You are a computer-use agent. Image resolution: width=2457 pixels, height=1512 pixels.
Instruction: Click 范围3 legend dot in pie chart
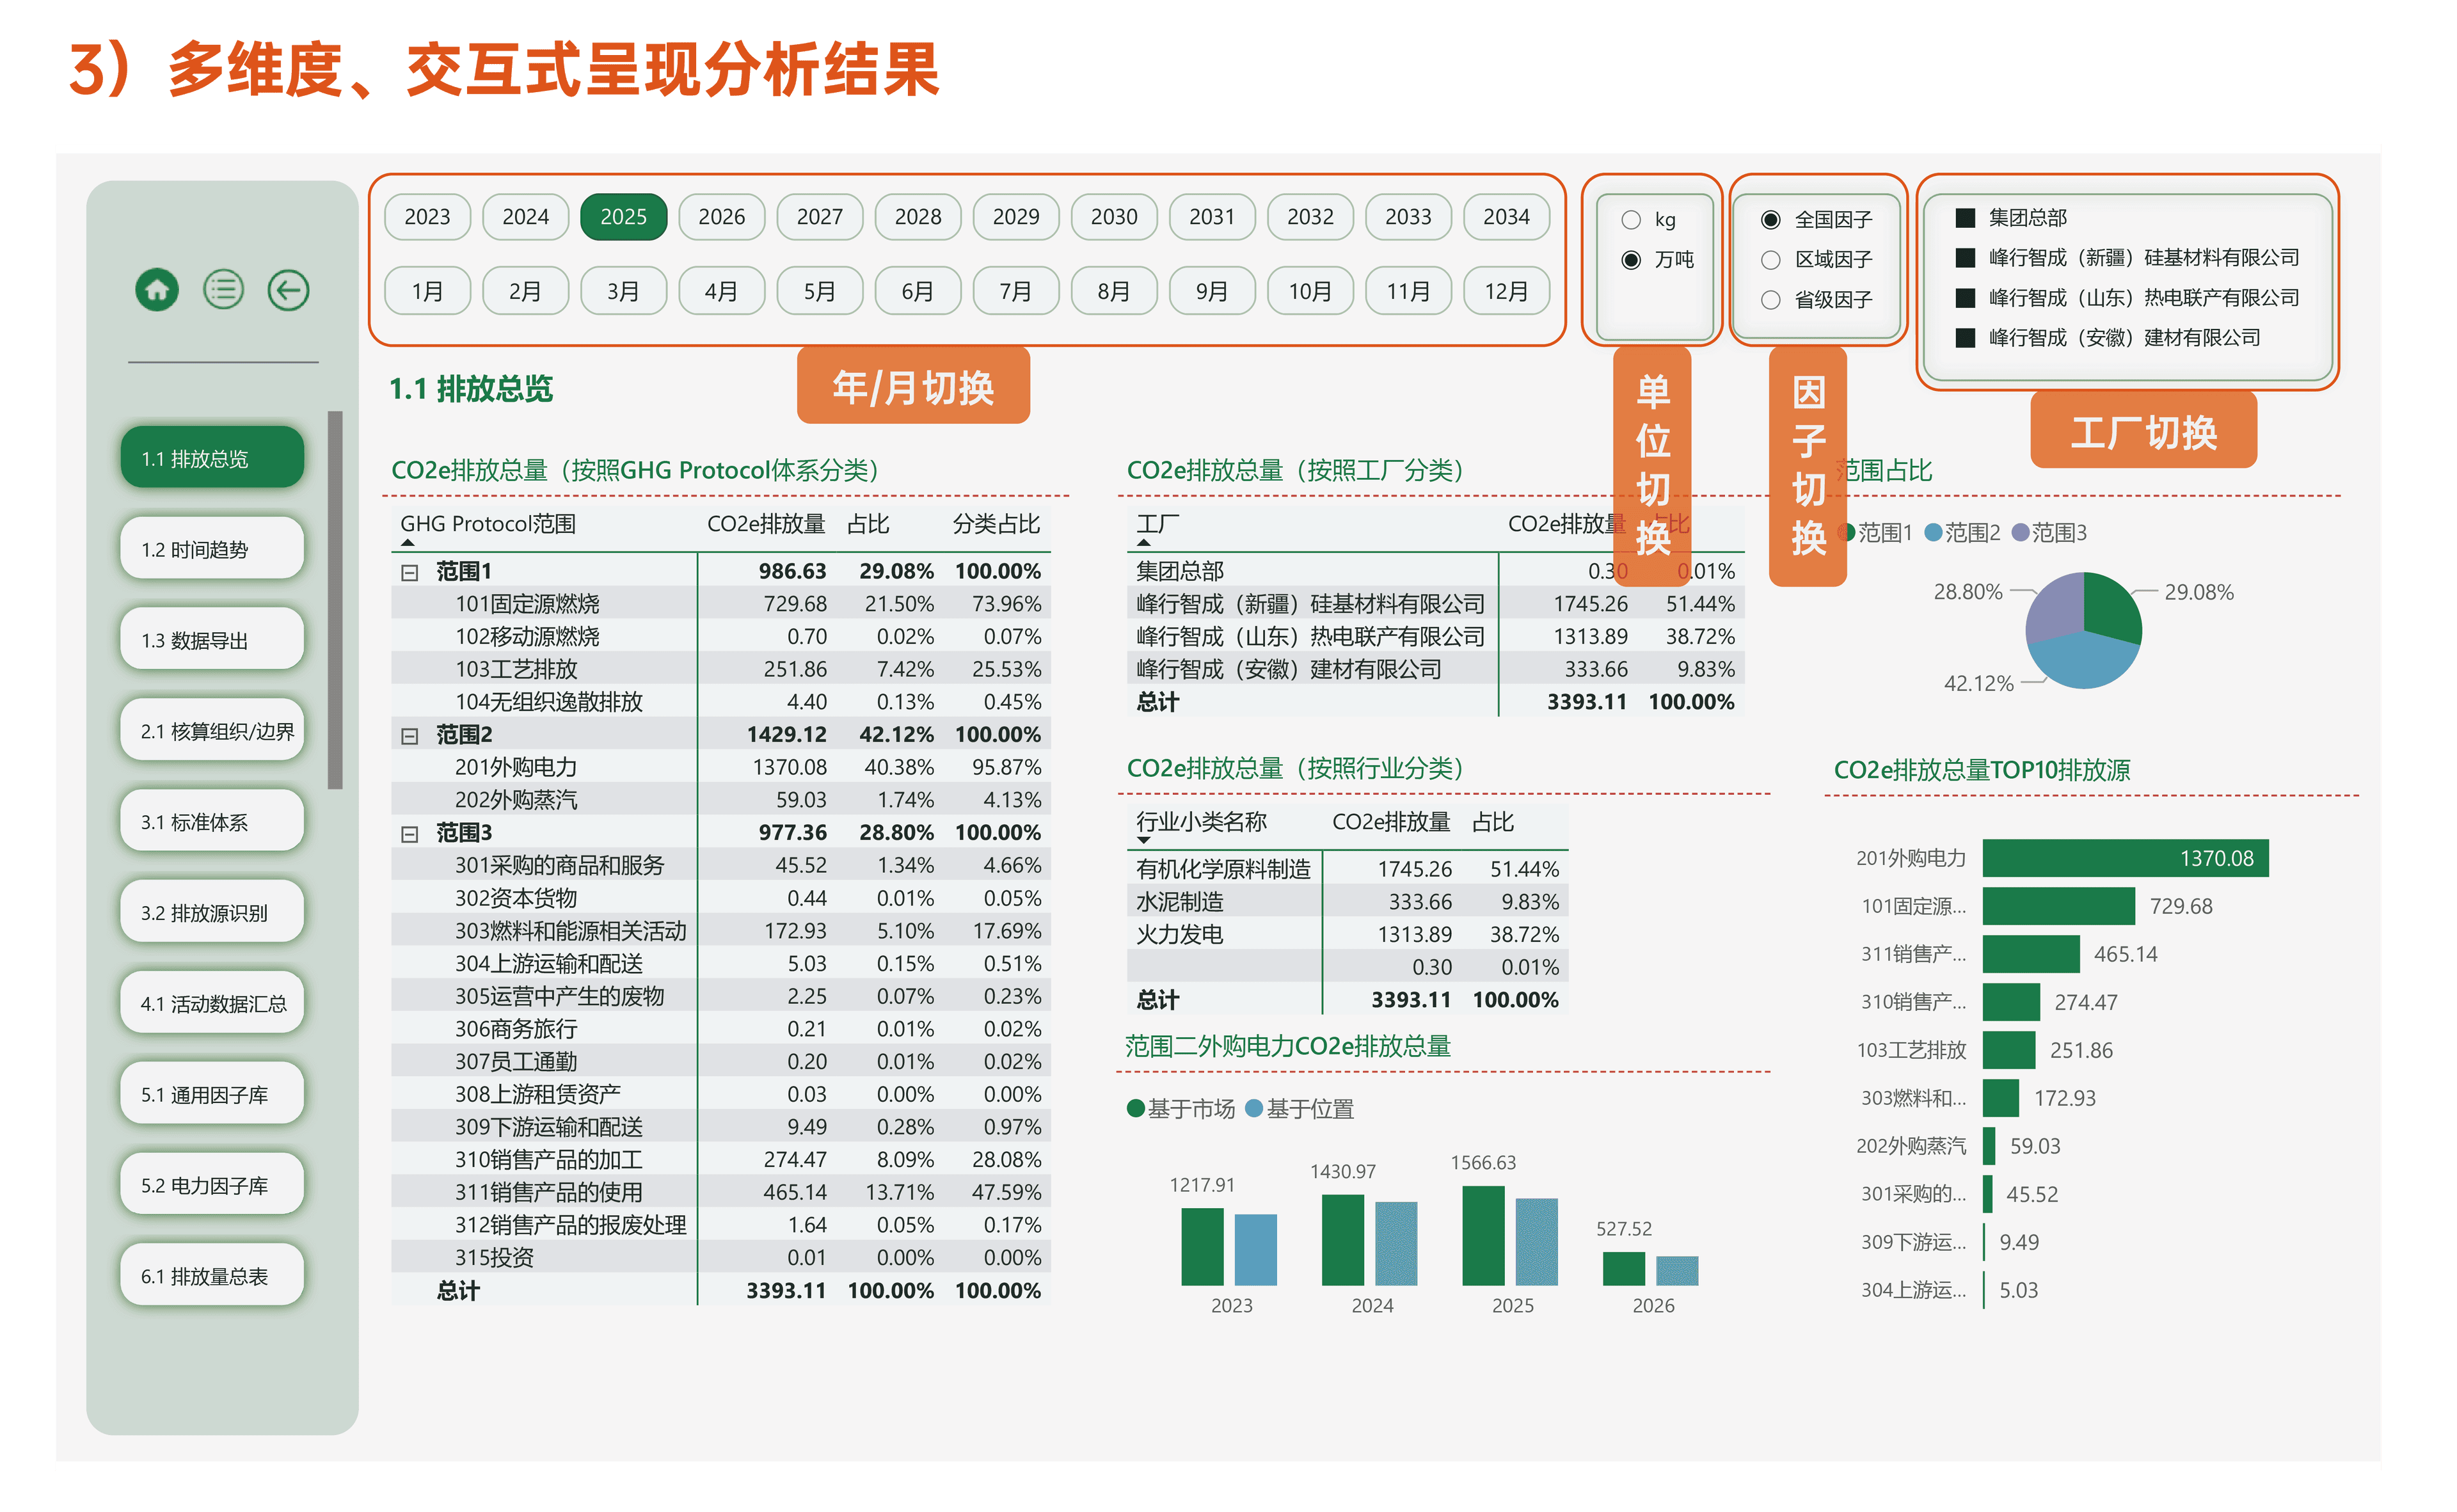point(2020,533)
